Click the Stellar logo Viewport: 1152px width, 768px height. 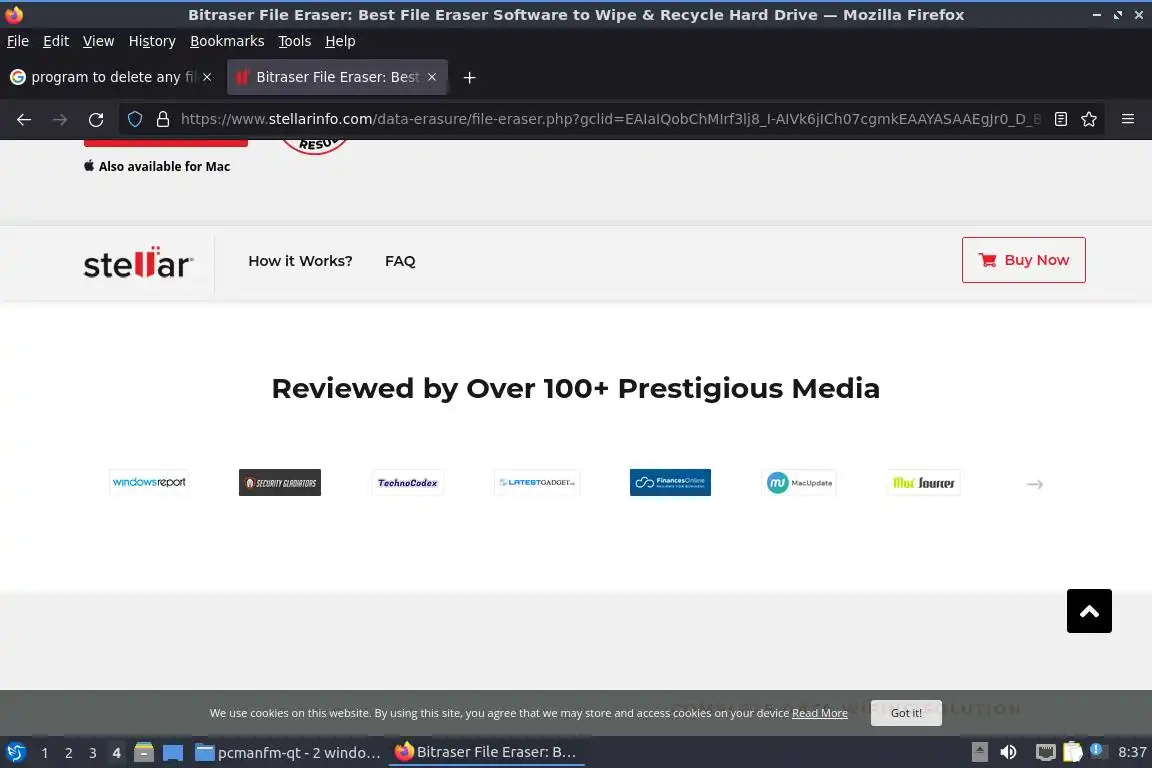138,262
